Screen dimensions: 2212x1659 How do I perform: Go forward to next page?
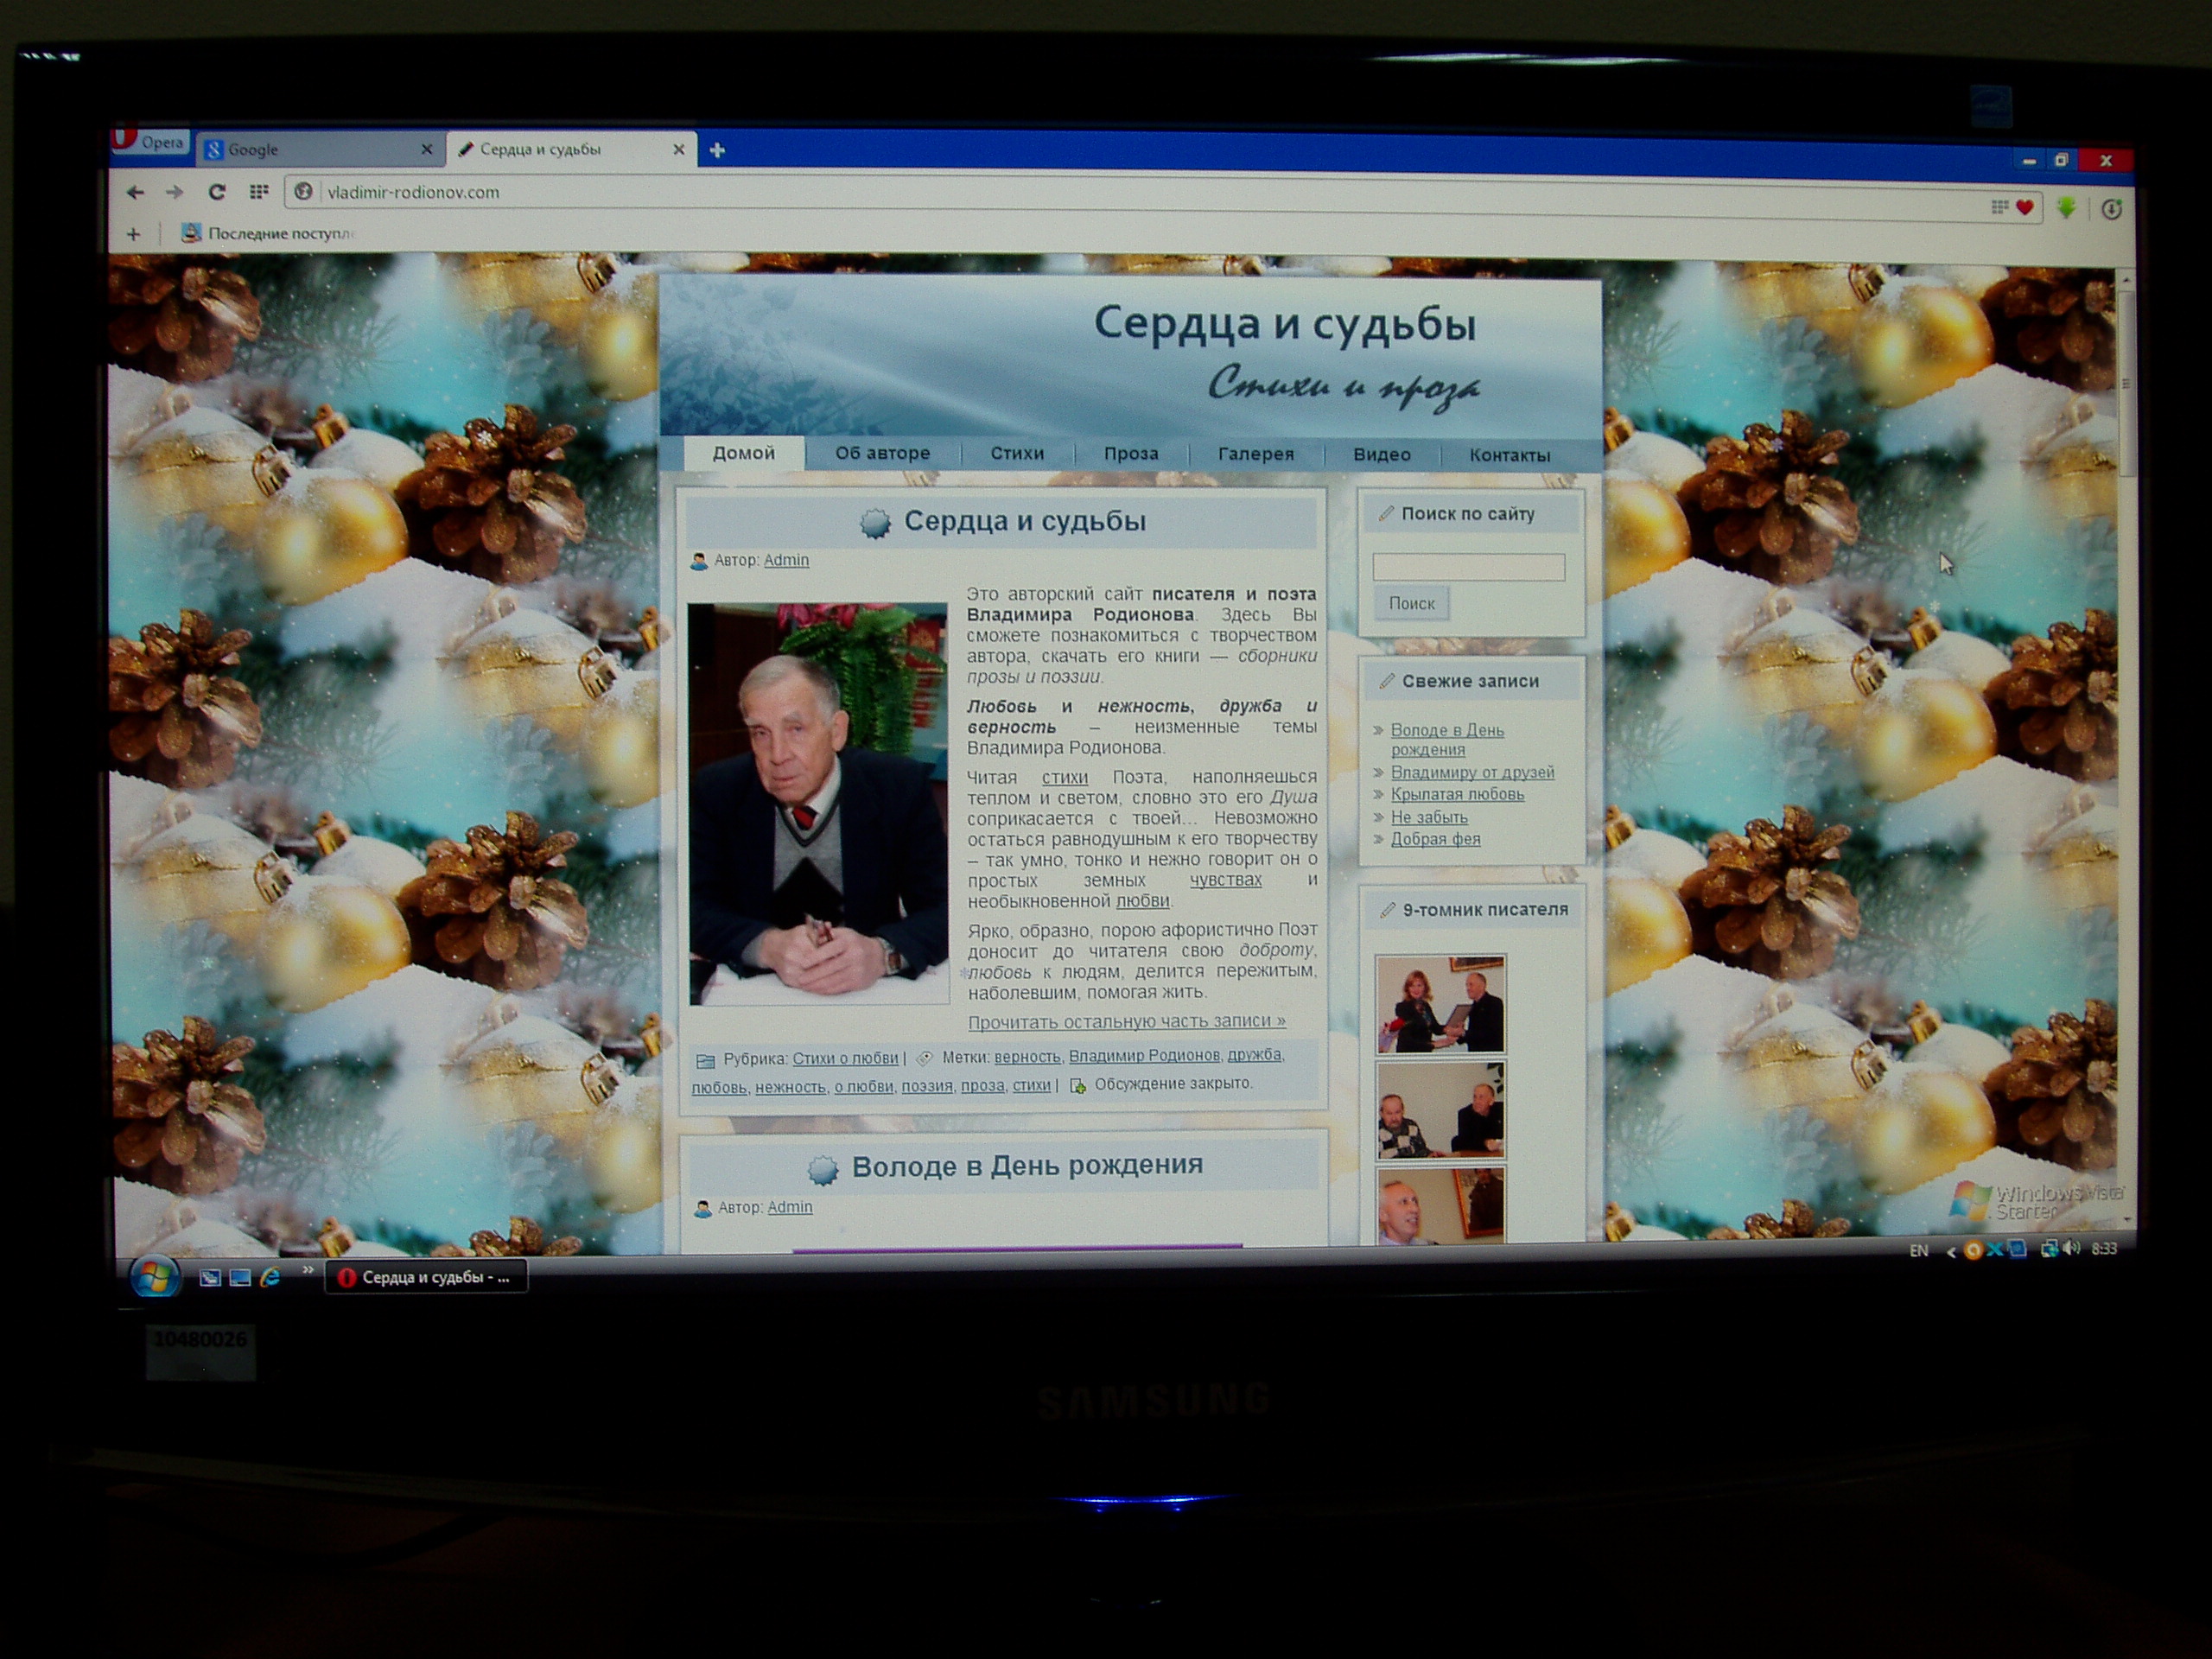click(174, 192)
